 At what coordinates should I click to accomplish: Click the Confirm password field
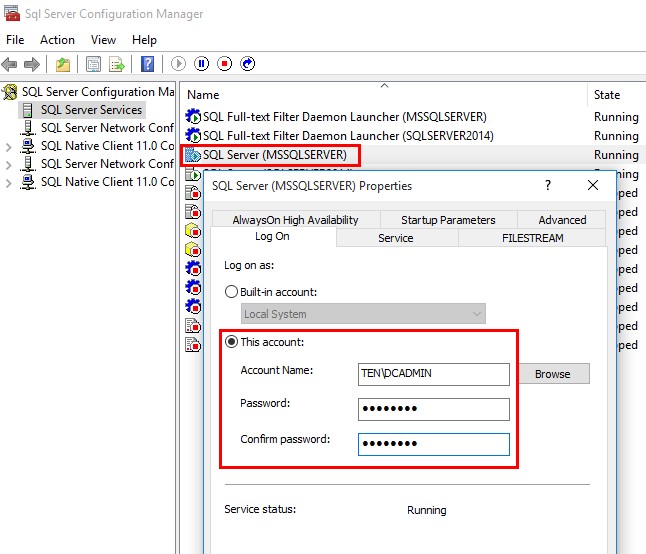433,444
